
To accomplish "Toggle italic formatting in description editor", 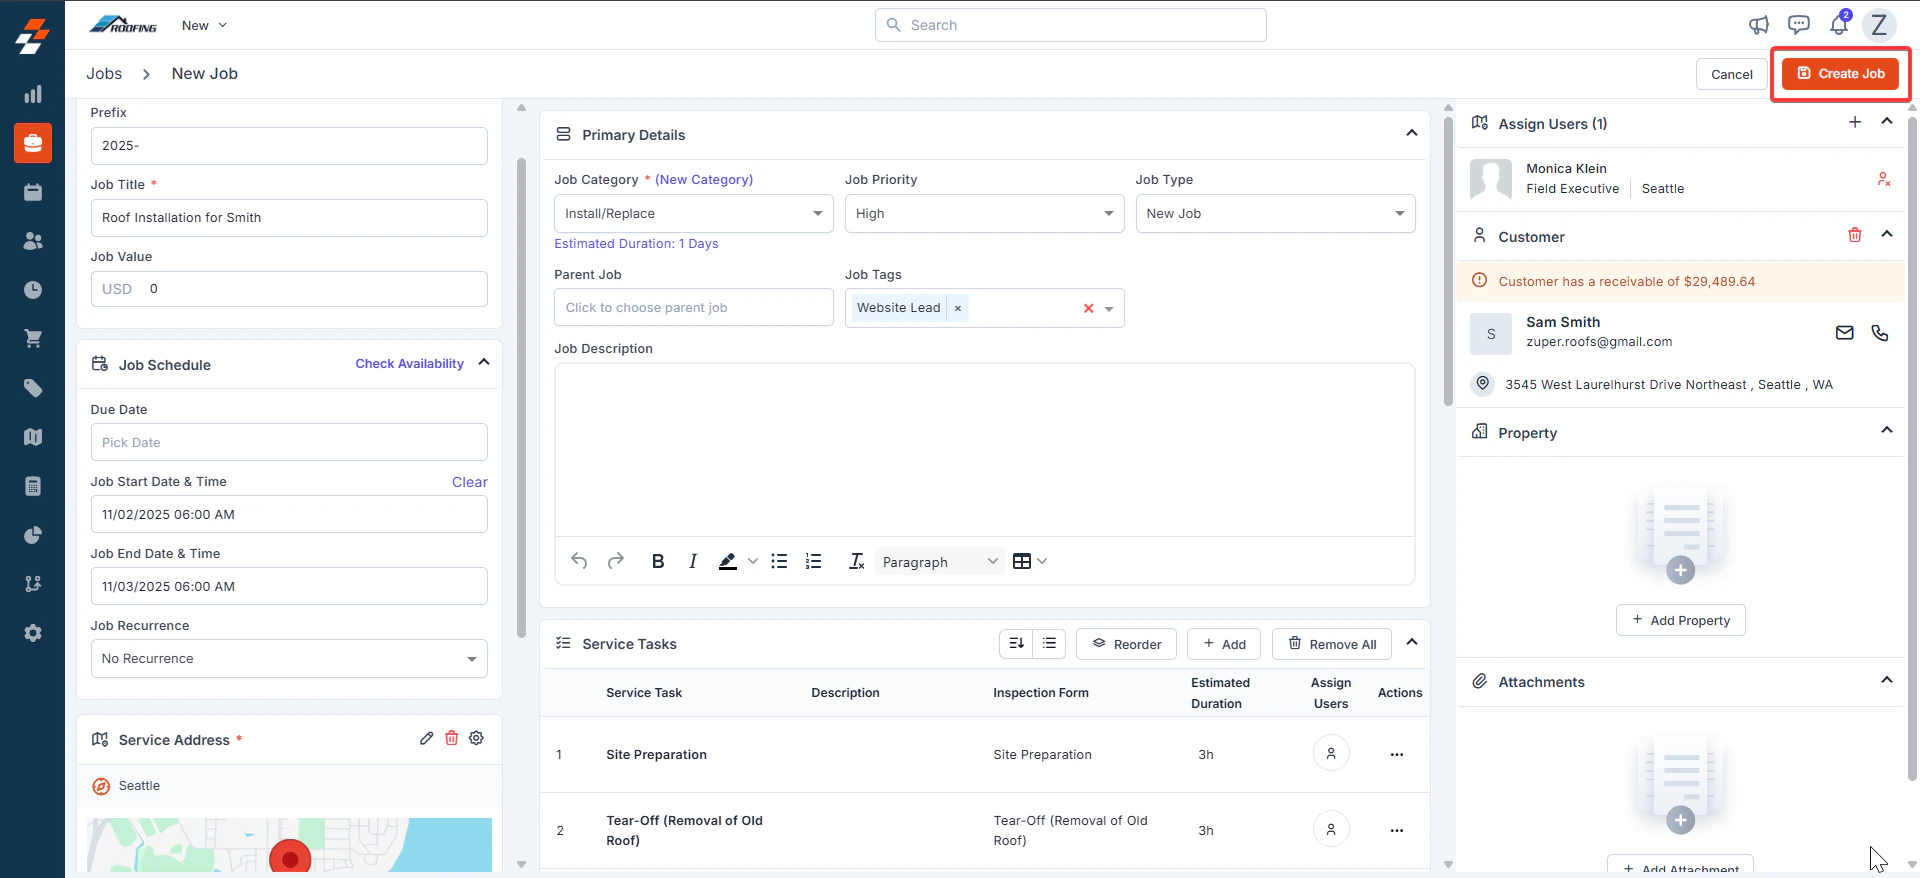I will point(693,561).
